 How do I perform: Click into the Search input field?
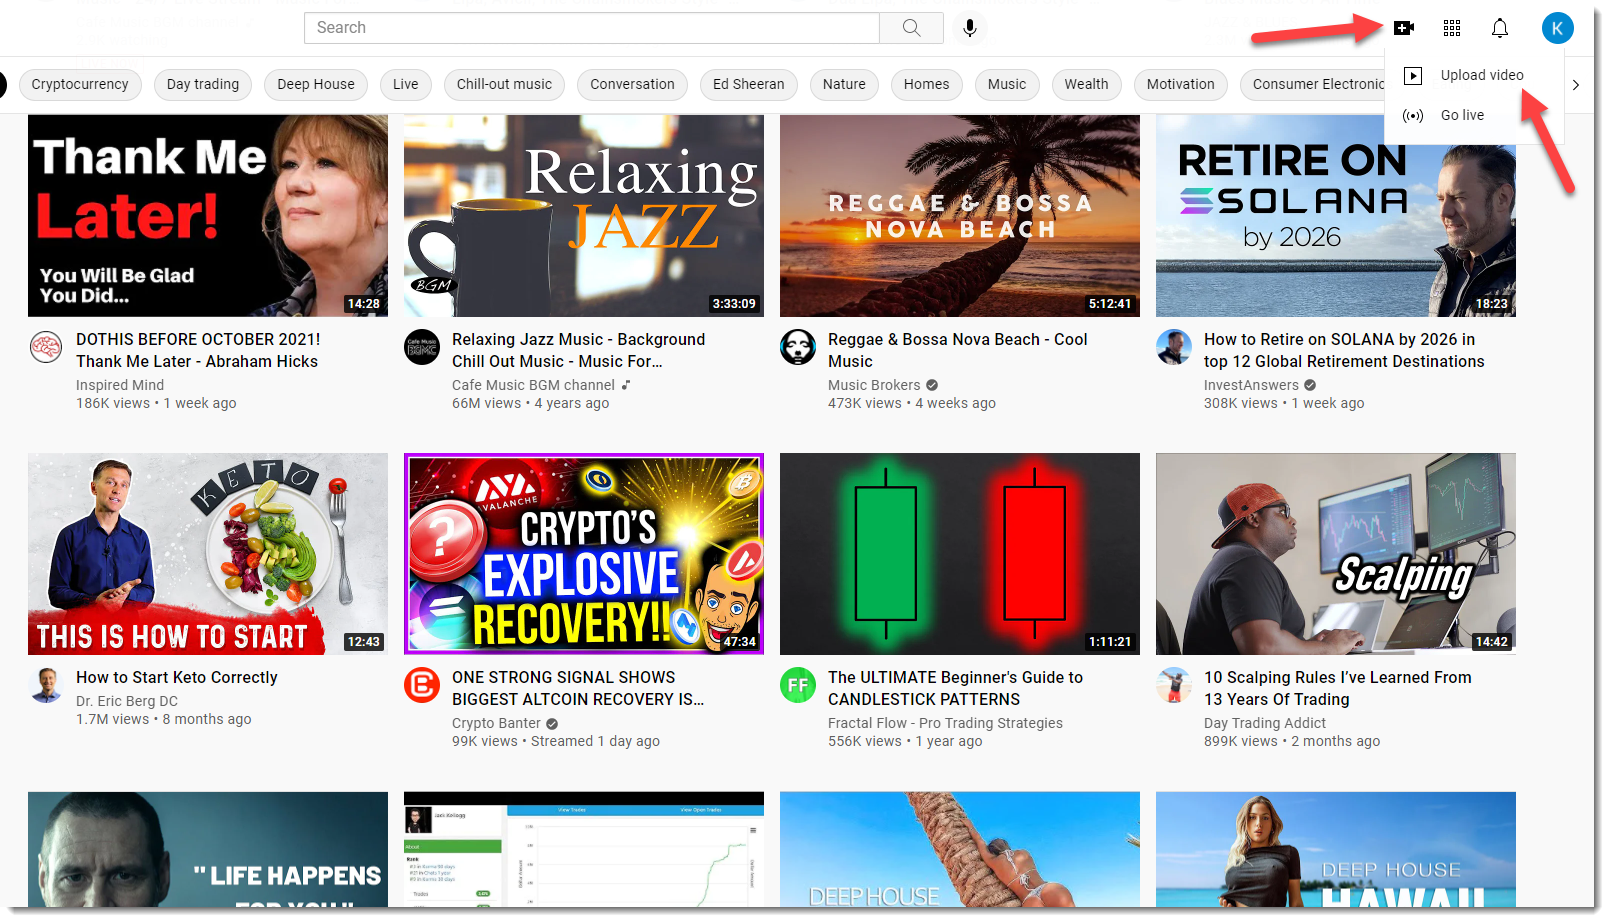coord(592,28)
